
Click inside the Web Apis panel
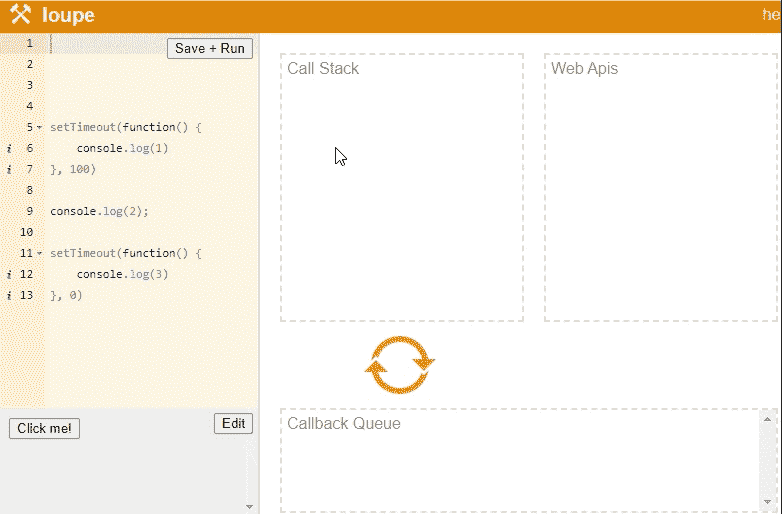point(660,200)
